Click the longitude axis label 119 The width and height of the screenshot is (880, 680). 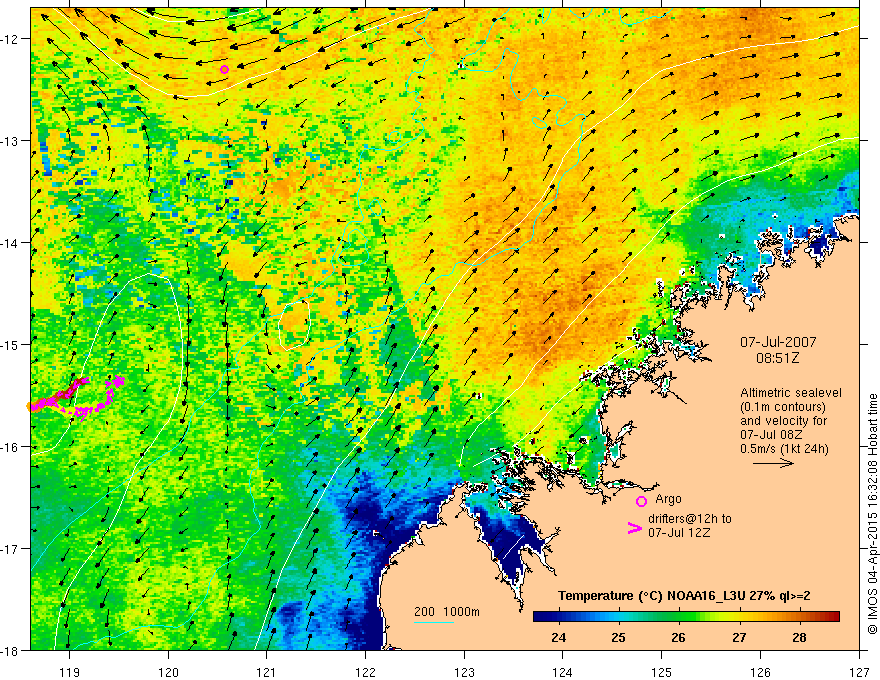pos(70,672)
